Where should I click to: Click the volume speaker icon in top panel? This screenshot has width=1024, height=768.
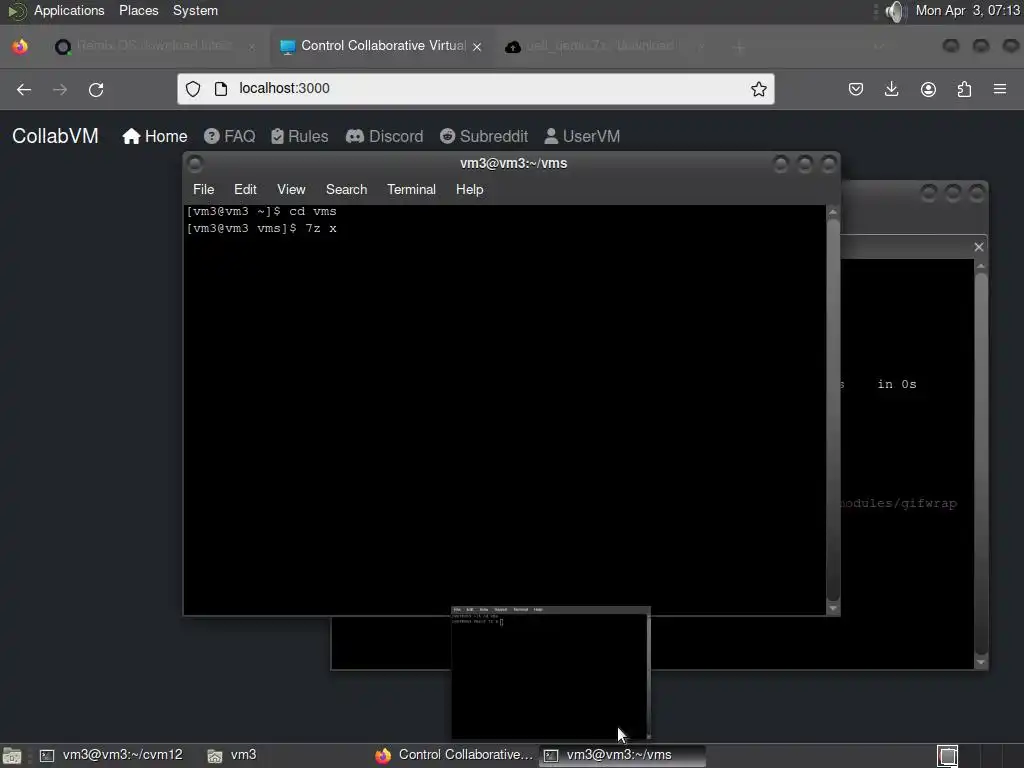point(896,11)
